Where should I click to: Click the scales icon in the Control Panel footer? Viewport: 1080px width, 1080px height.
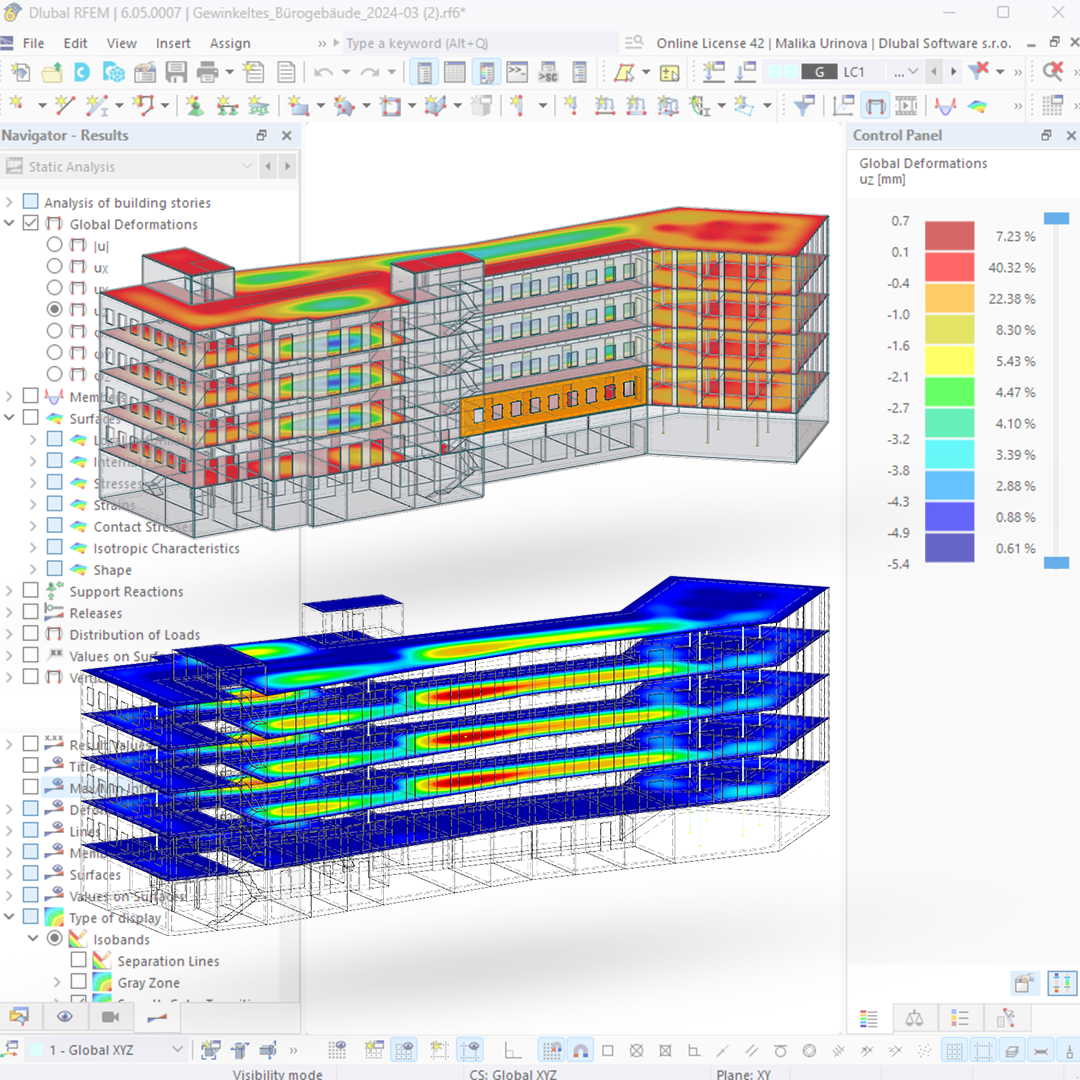pyautogui.click(x=915, y=1018)
